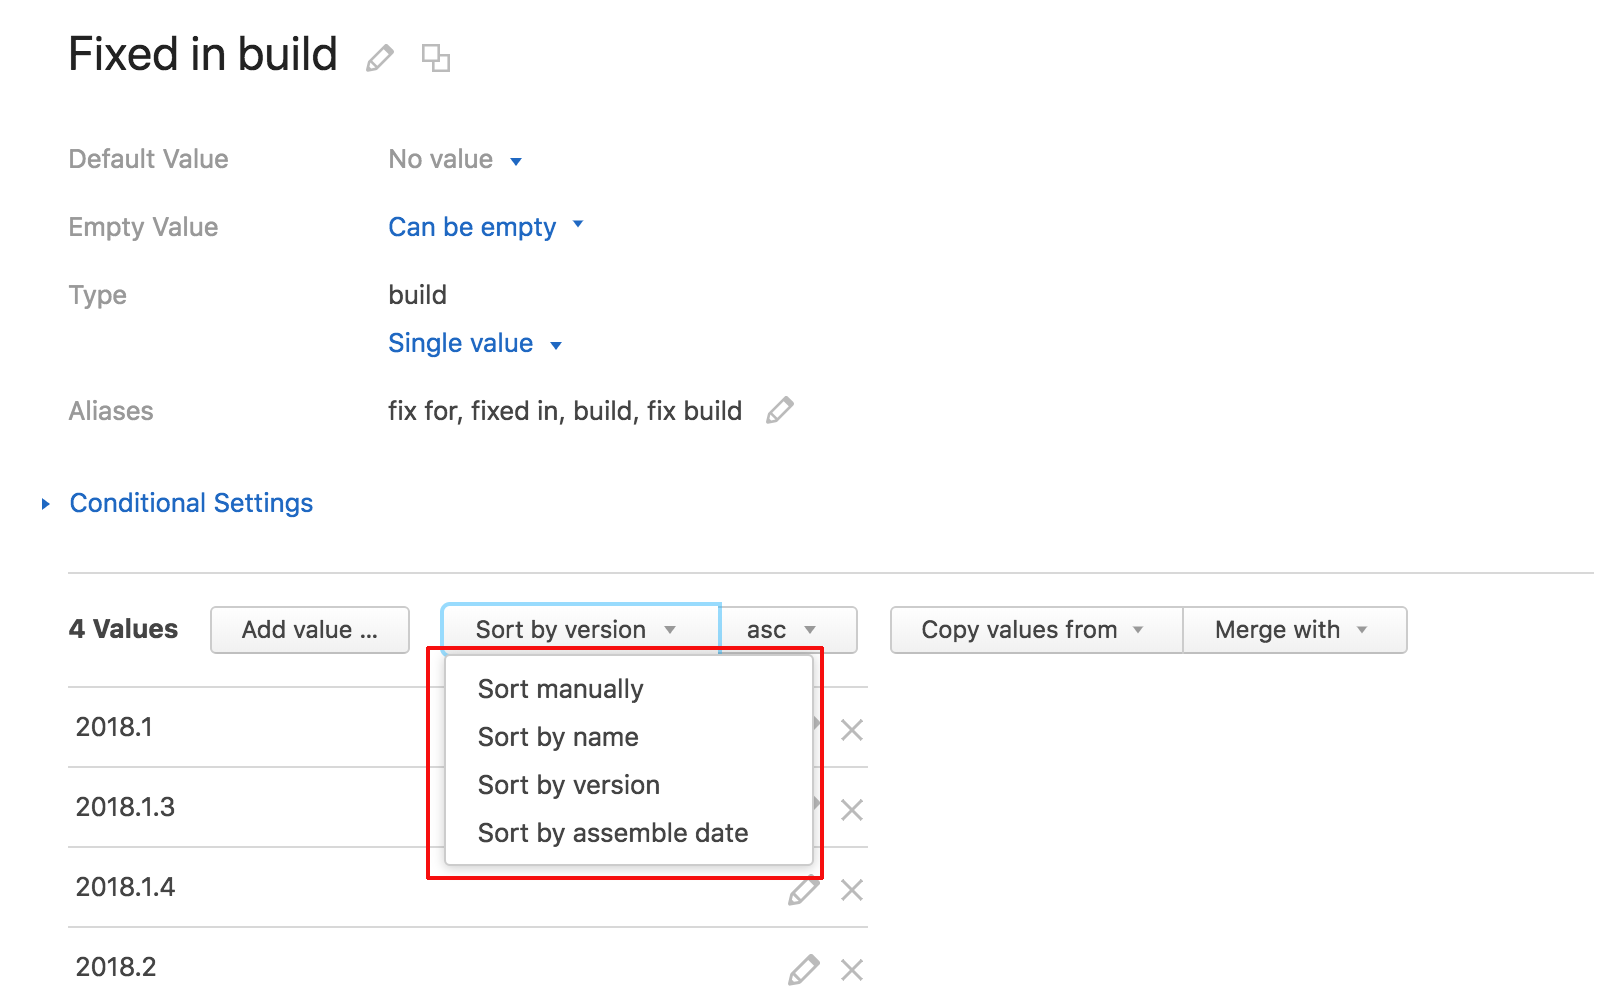Click the Add value button
Screen dimensions: 1622x1006
coord(310,630)
